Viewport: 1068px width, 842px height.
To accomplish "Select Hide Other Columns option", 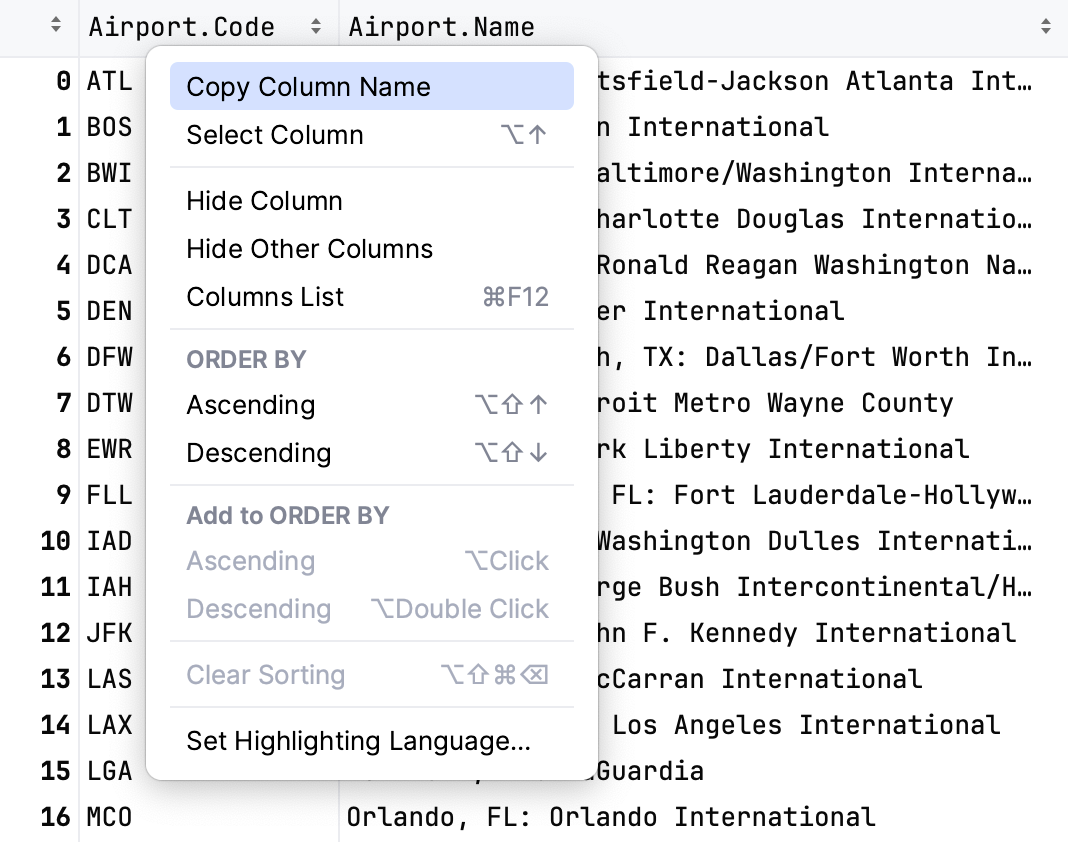I will [309, 249].
